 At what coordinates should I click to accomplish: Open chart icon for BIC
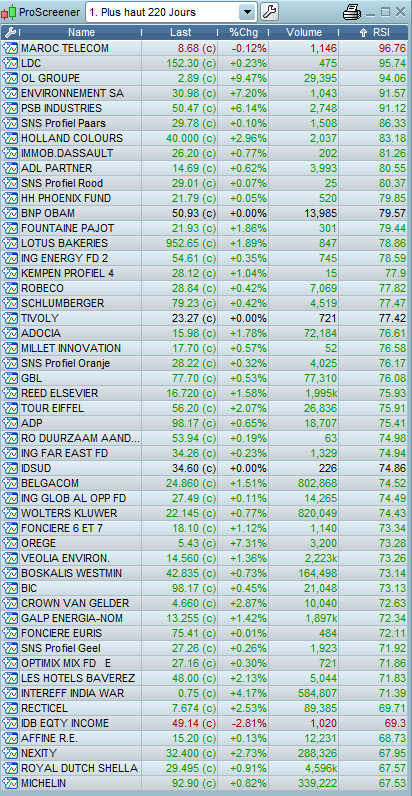[x=10, y=588]
